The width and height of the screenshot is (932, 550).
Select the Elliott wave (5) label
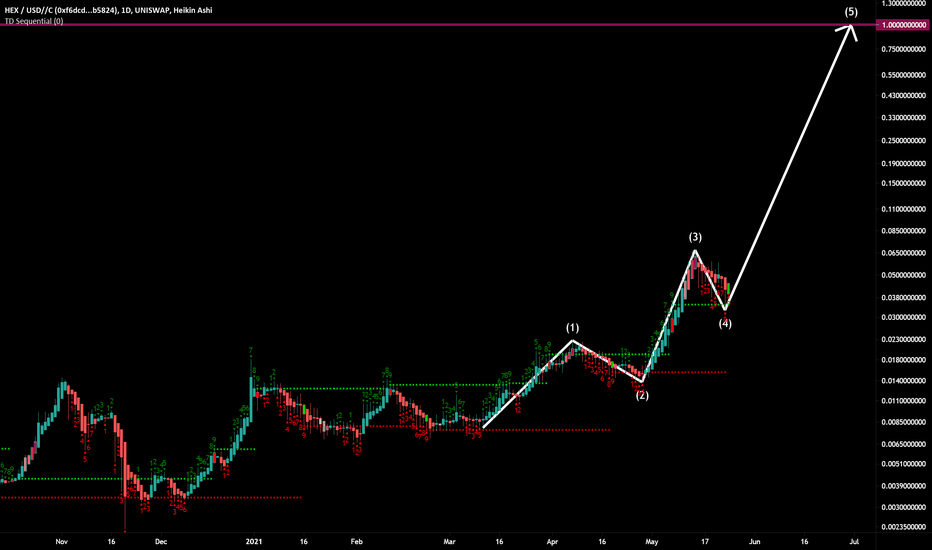point(851,11)
